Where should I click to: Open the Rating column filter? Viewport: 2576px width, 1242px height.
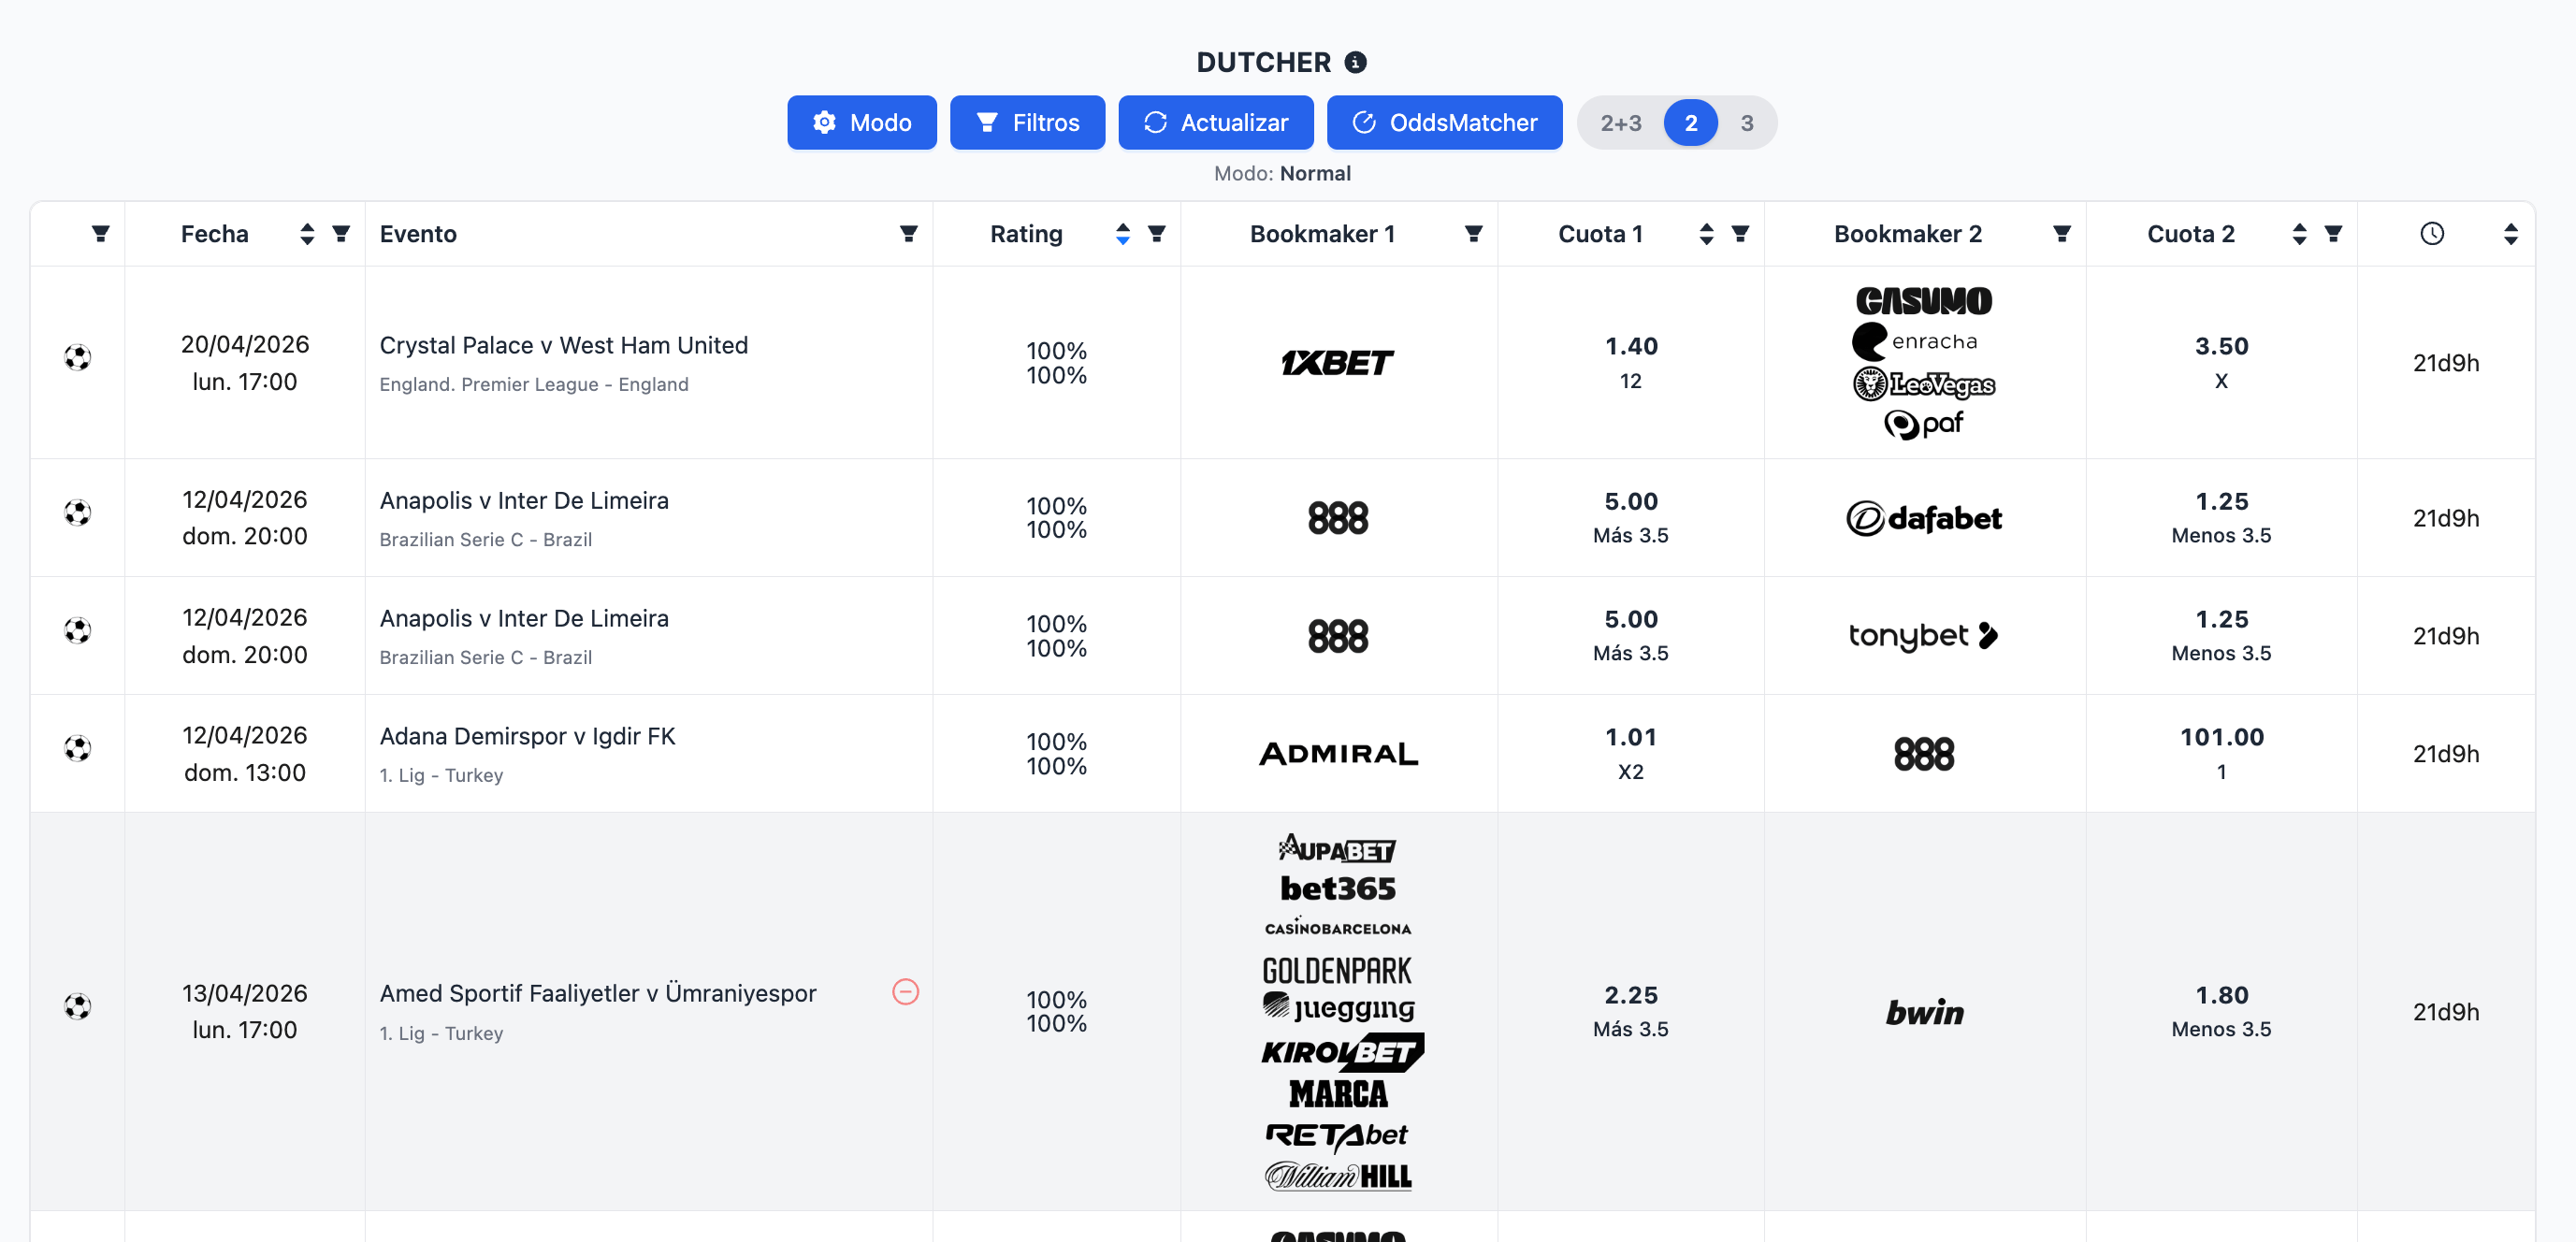click(1157, 233)
